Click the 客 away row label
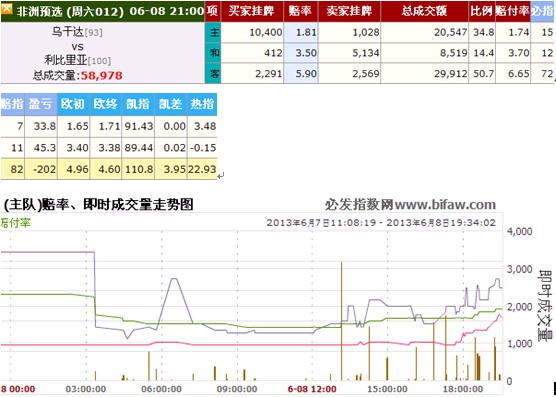The width and height of the screenshot is (556, 397). (x=213, y=74)
